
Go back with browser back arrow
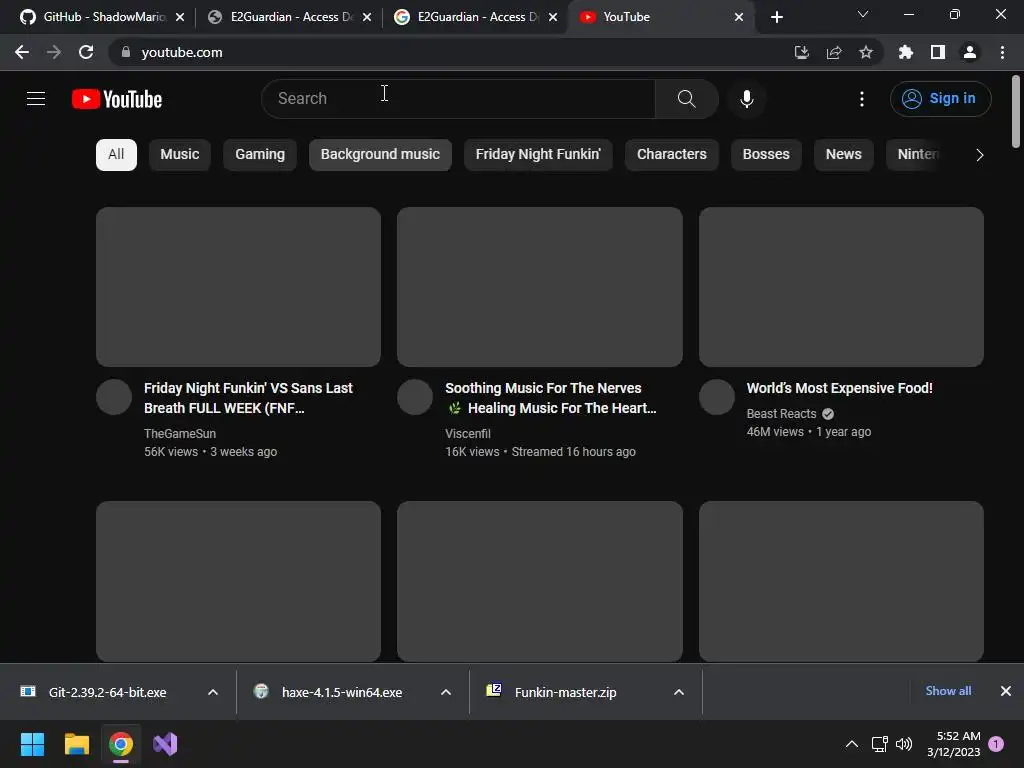22,52
